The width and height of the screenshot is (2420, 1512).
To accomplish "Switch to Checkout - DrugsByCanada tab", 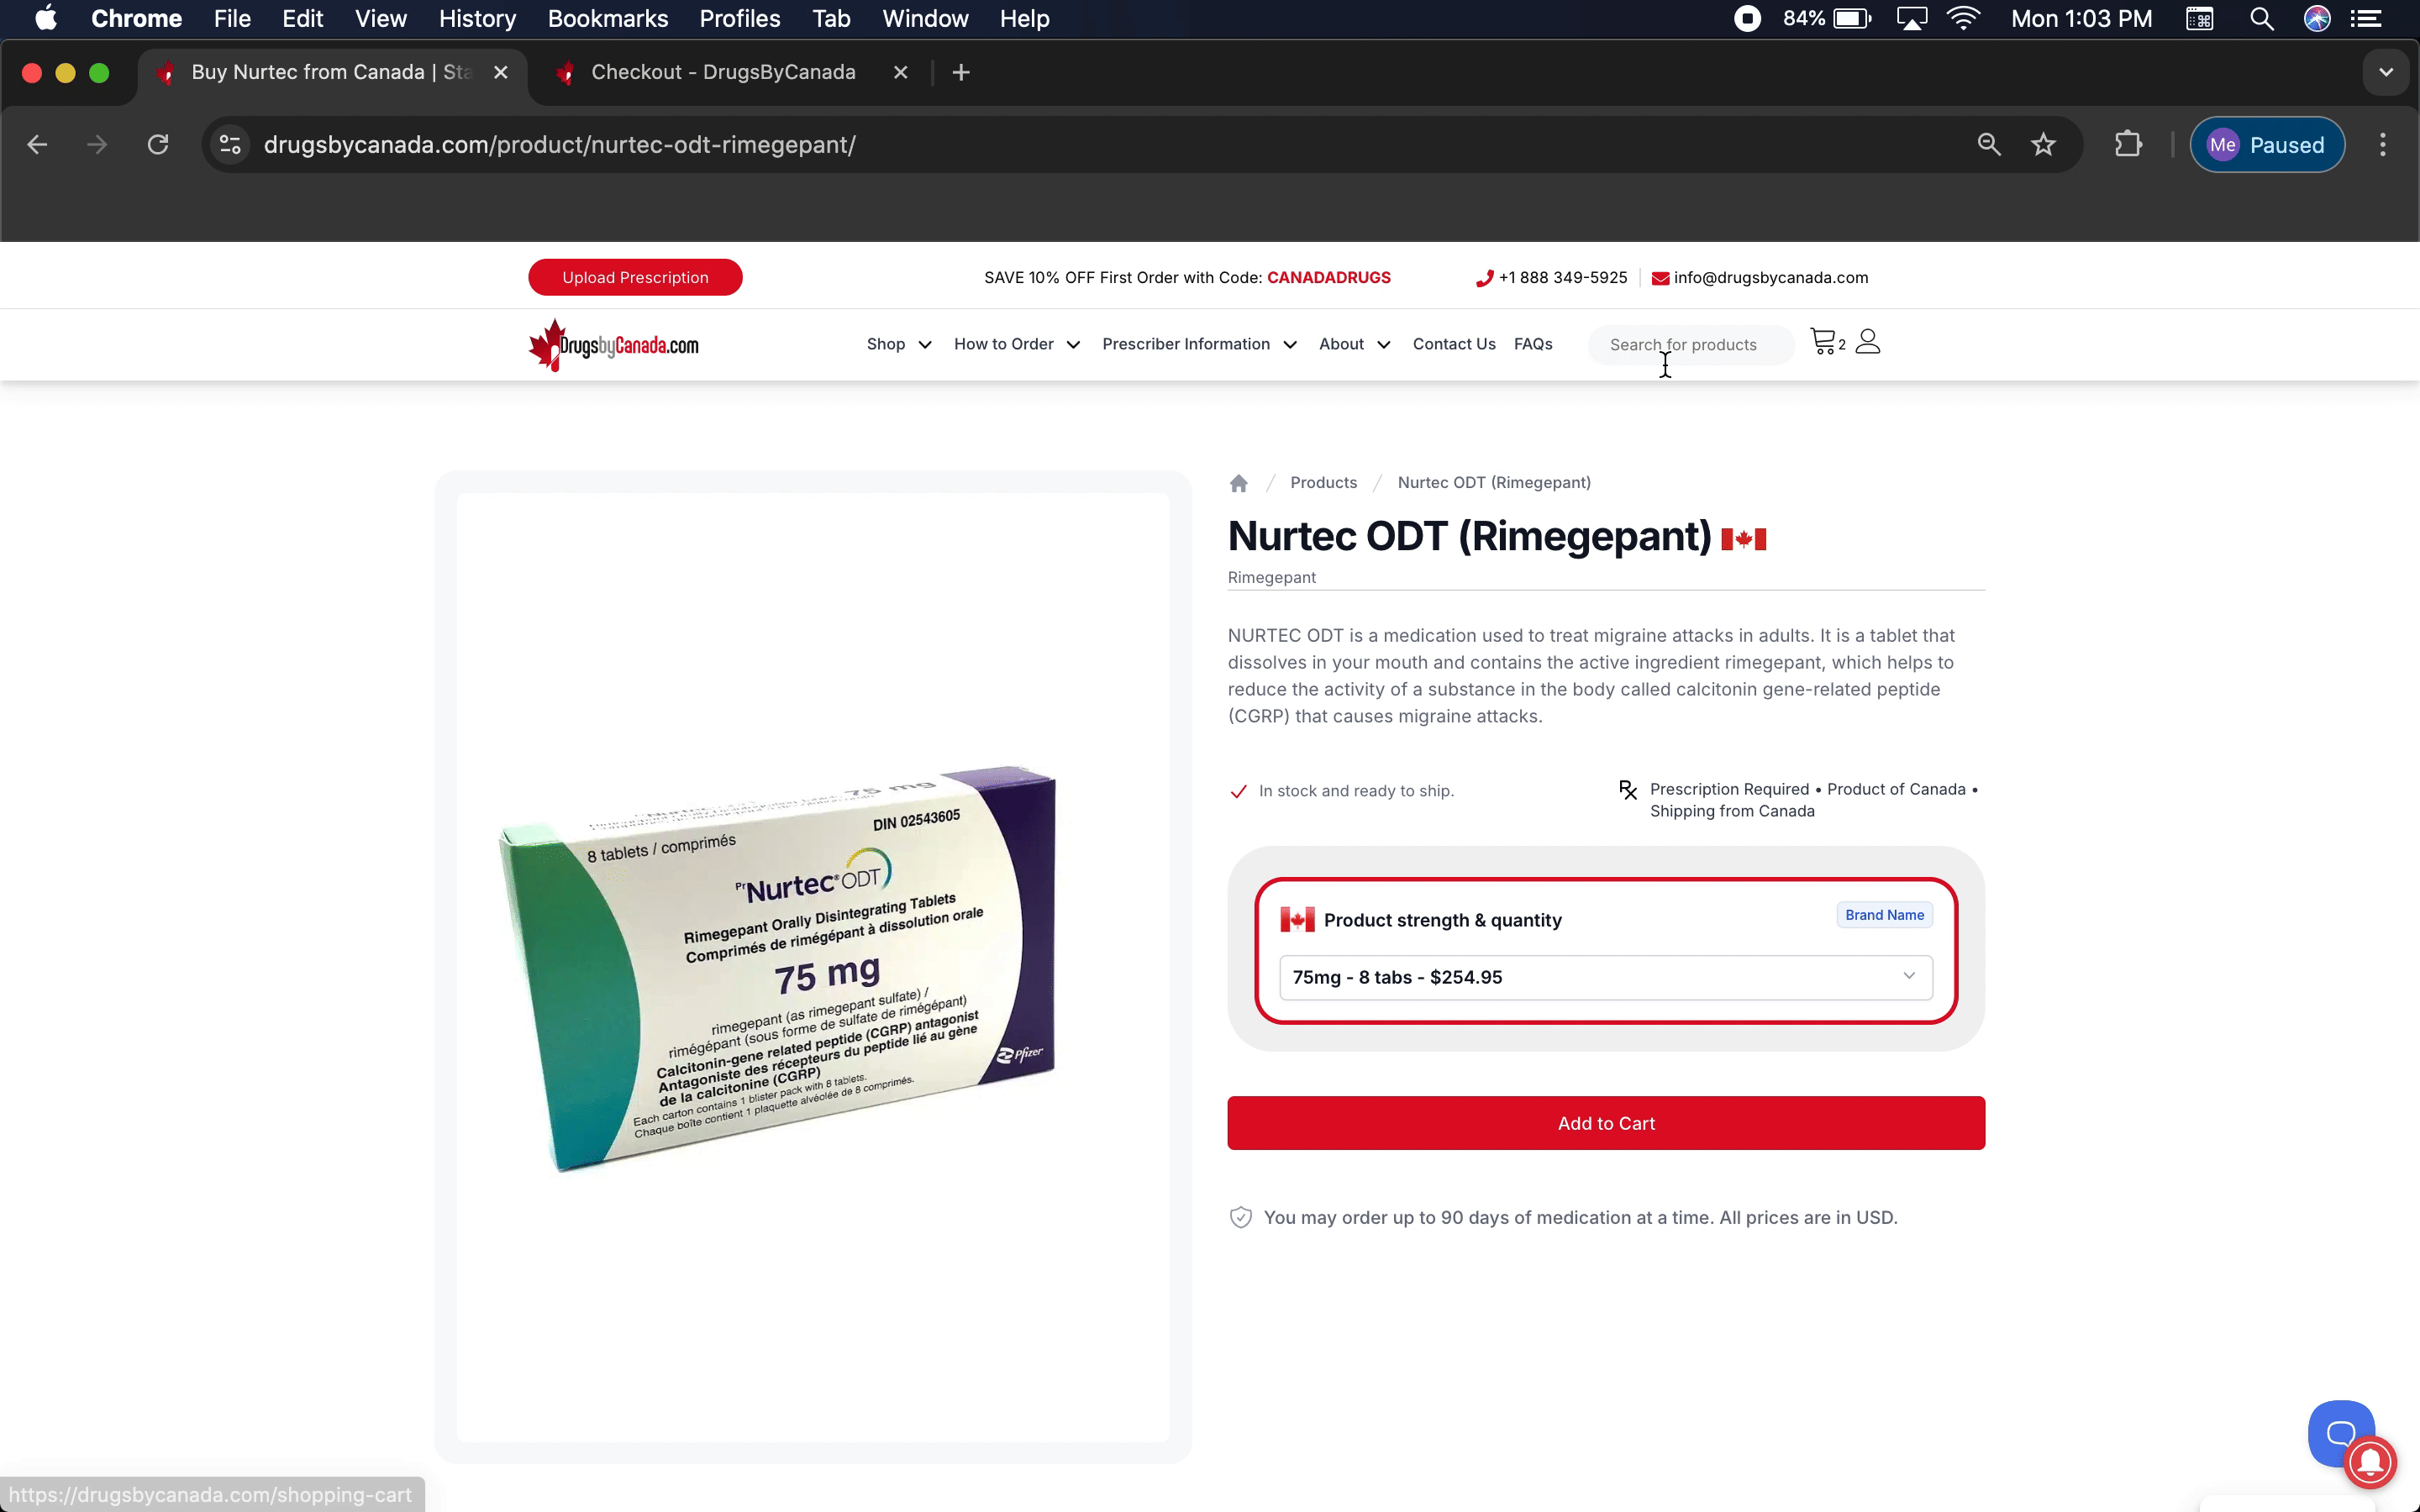I will (723, 72).
